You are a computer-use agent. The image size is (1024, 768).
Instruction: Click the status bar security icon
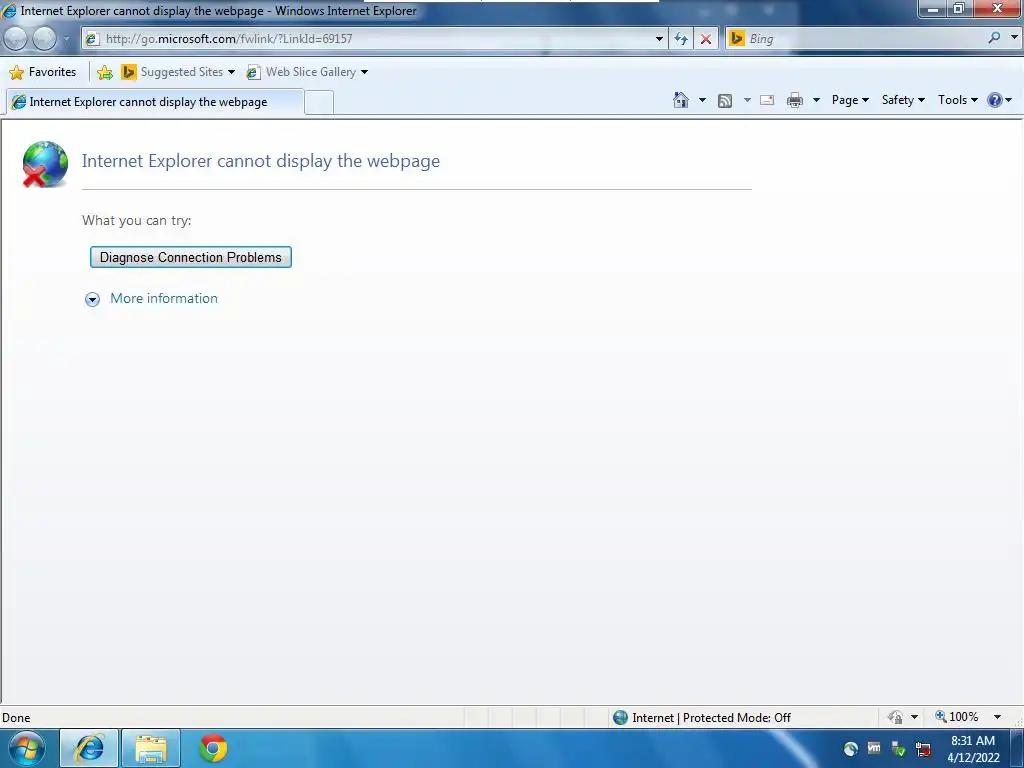[x=895, y=717]
